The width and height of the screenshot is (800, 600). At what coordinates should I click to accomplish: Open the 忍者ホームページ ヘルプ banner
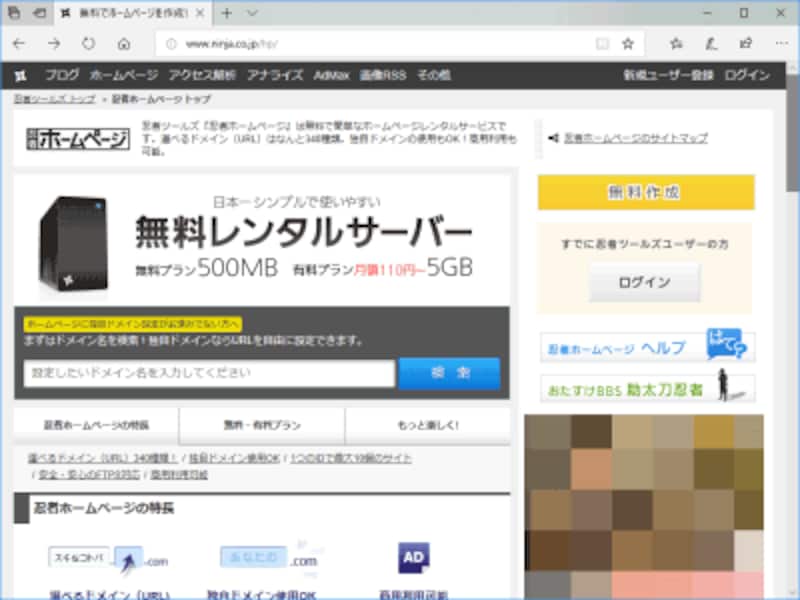click(647, 346)
